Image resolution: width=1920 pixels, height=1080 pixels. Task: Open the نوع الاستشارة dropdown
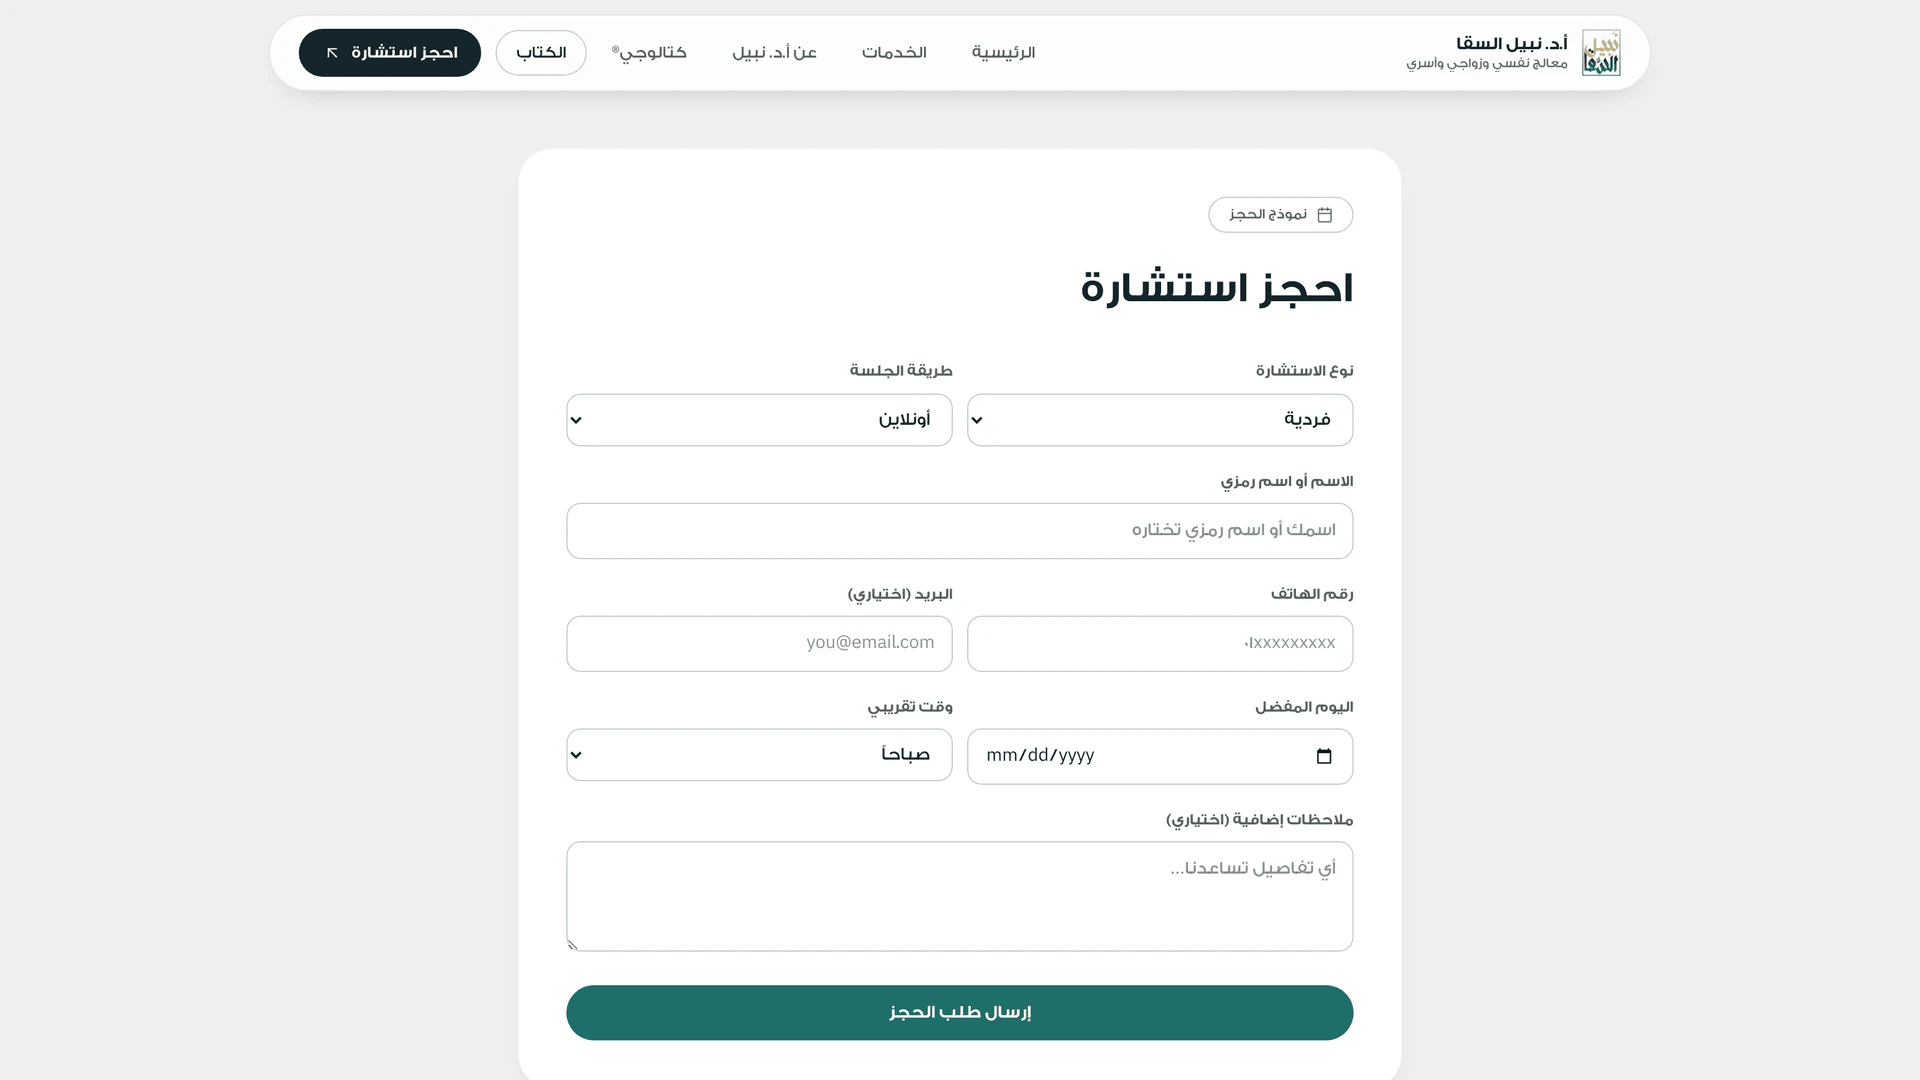pos(1160,420)
